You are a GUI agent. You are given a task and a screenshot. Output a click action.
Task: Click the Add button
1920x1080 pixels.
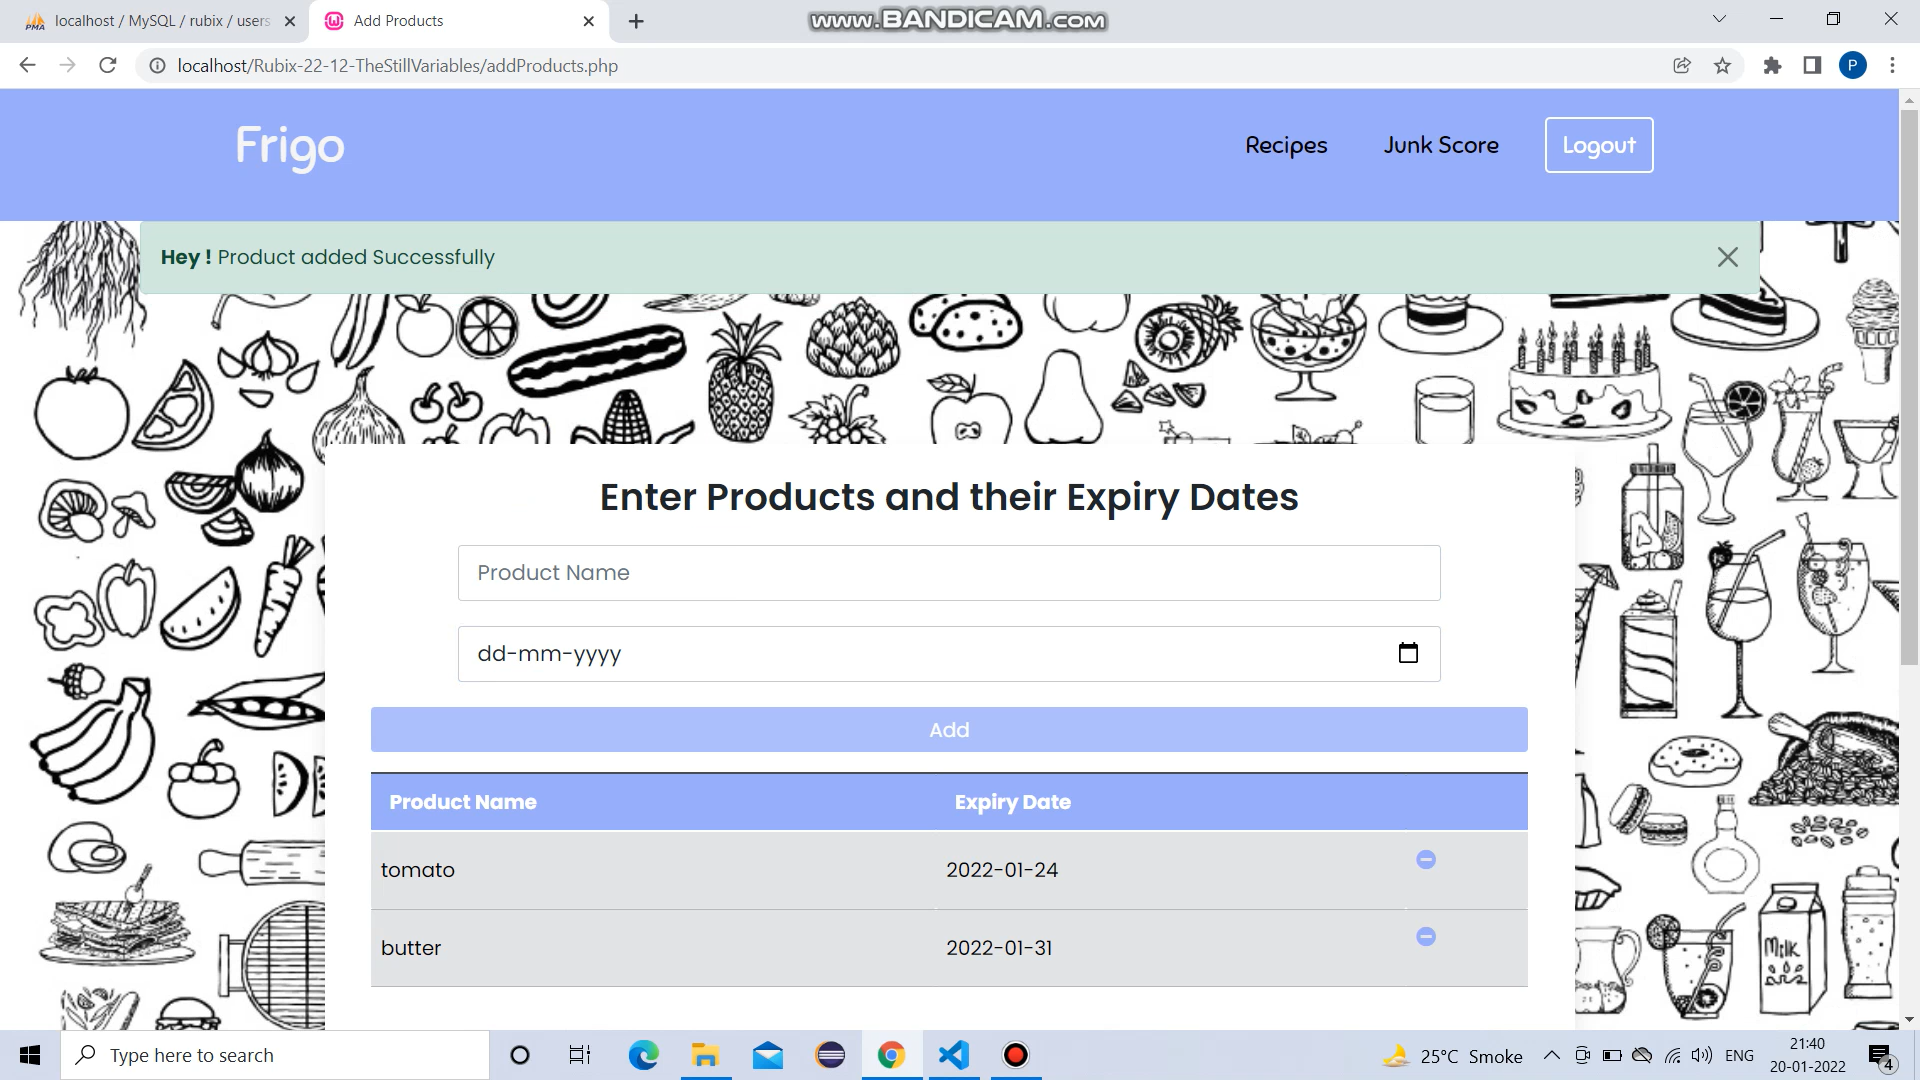pyautogui.click(x=948, y=729)
